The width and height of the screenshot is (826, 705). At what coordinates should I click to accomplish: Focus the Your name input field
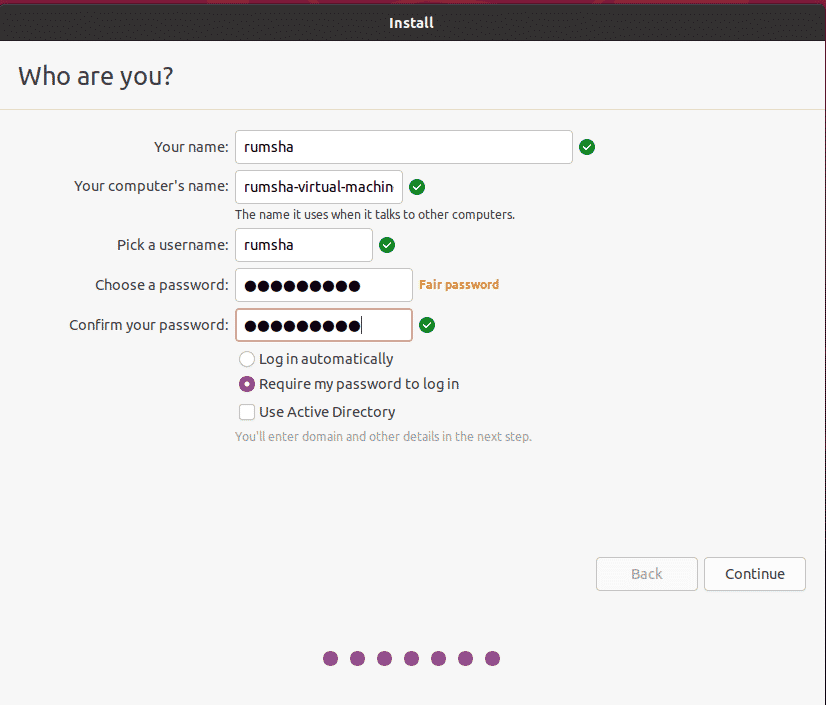(404, 147)
